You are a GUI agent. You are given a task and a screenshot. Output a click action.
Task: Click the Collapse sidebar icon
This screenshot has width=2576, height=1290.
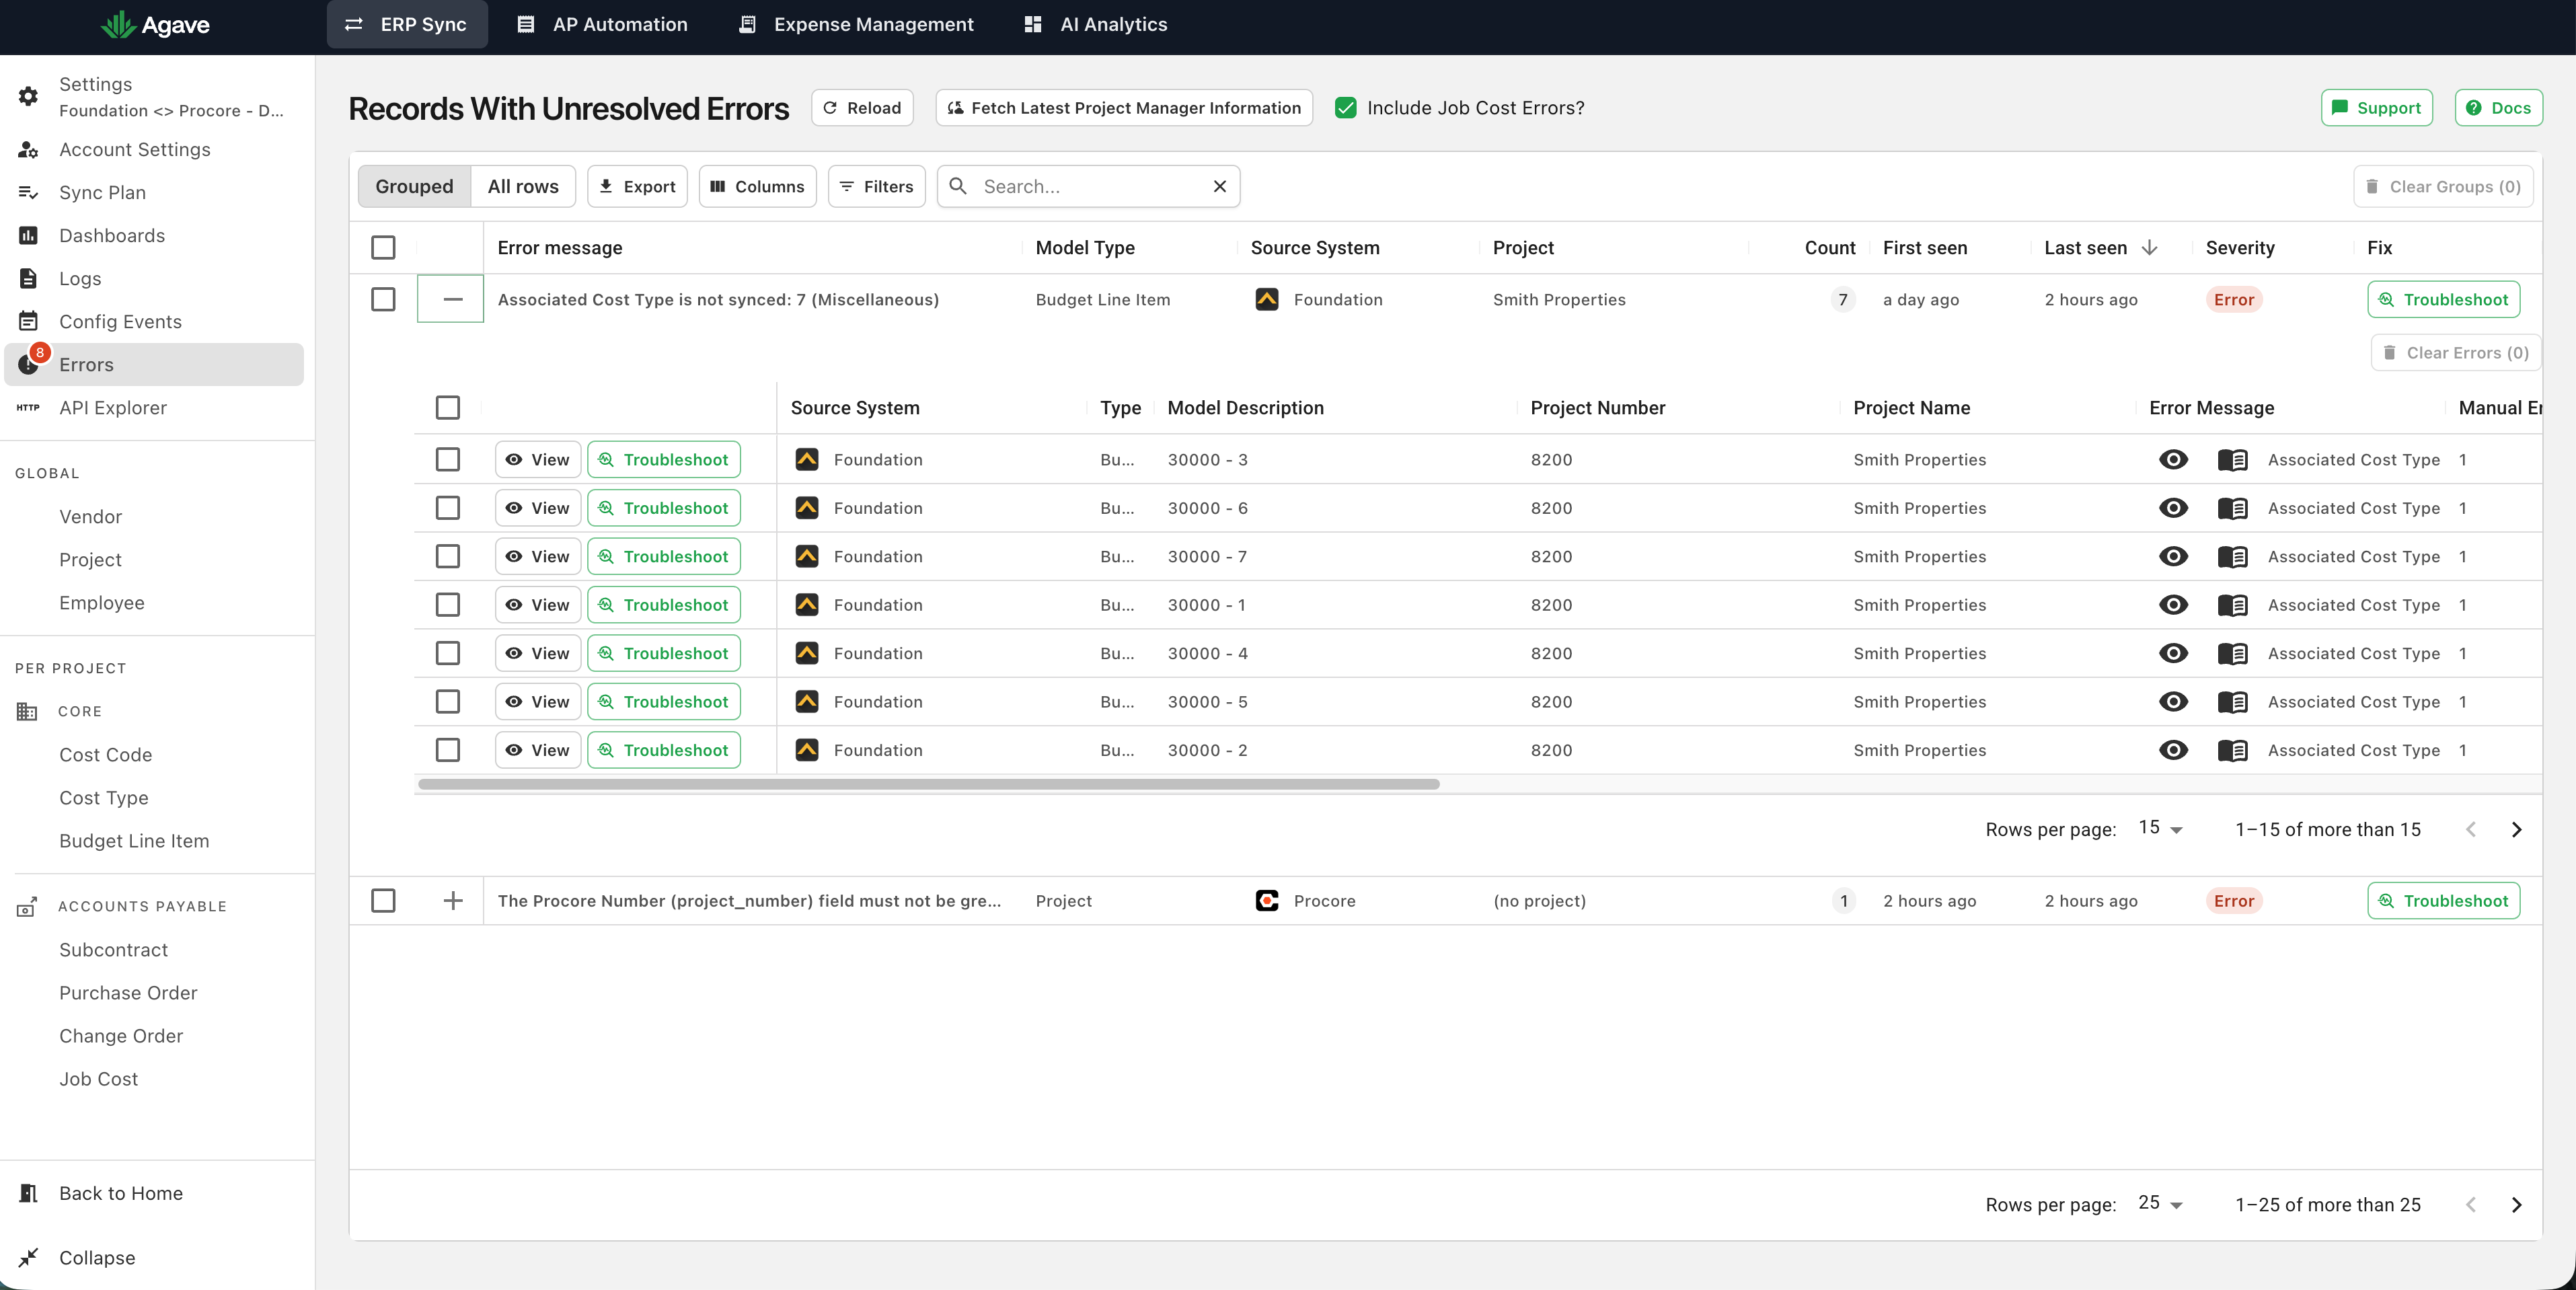28,1257
